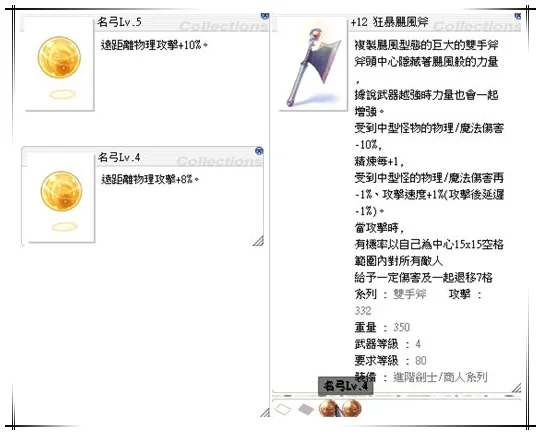The width and height of the screenshot is (541, 435).
Task: Click the 名弓Lv.5 window title
Action: click(x=119, y=22)
